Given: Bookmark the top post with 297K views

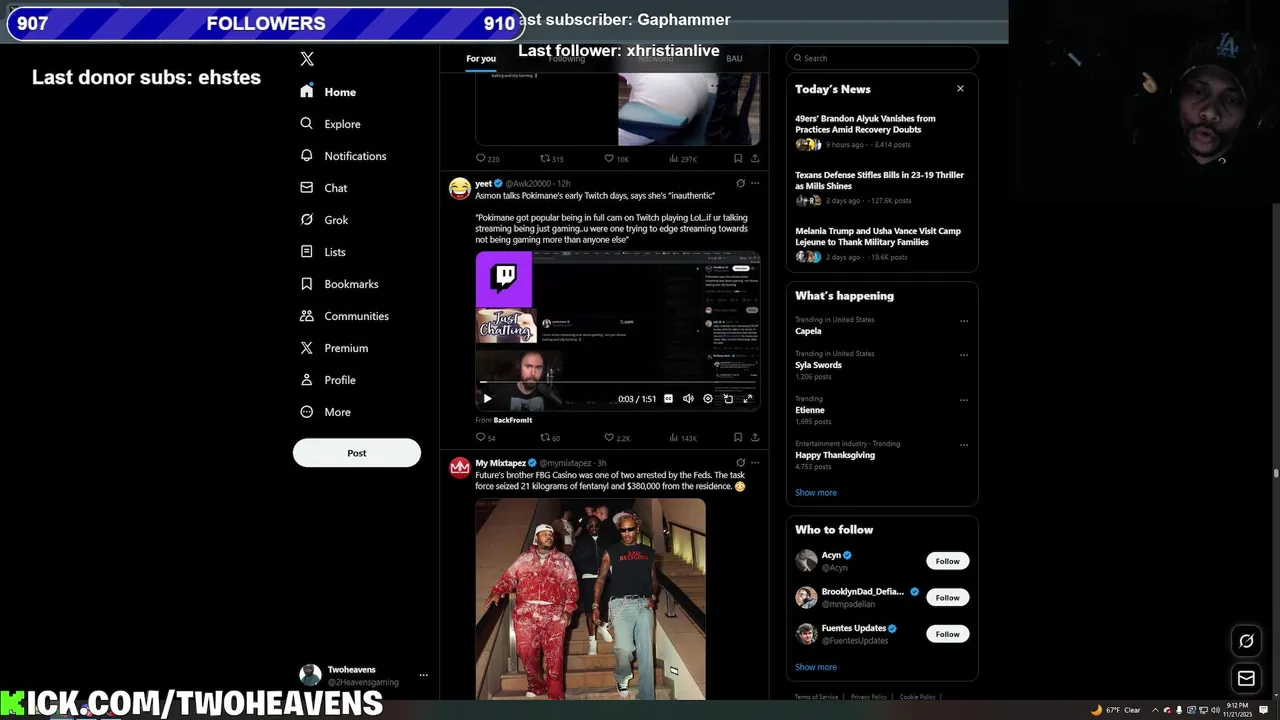Looking at the screenshot, I should (738, 158).
